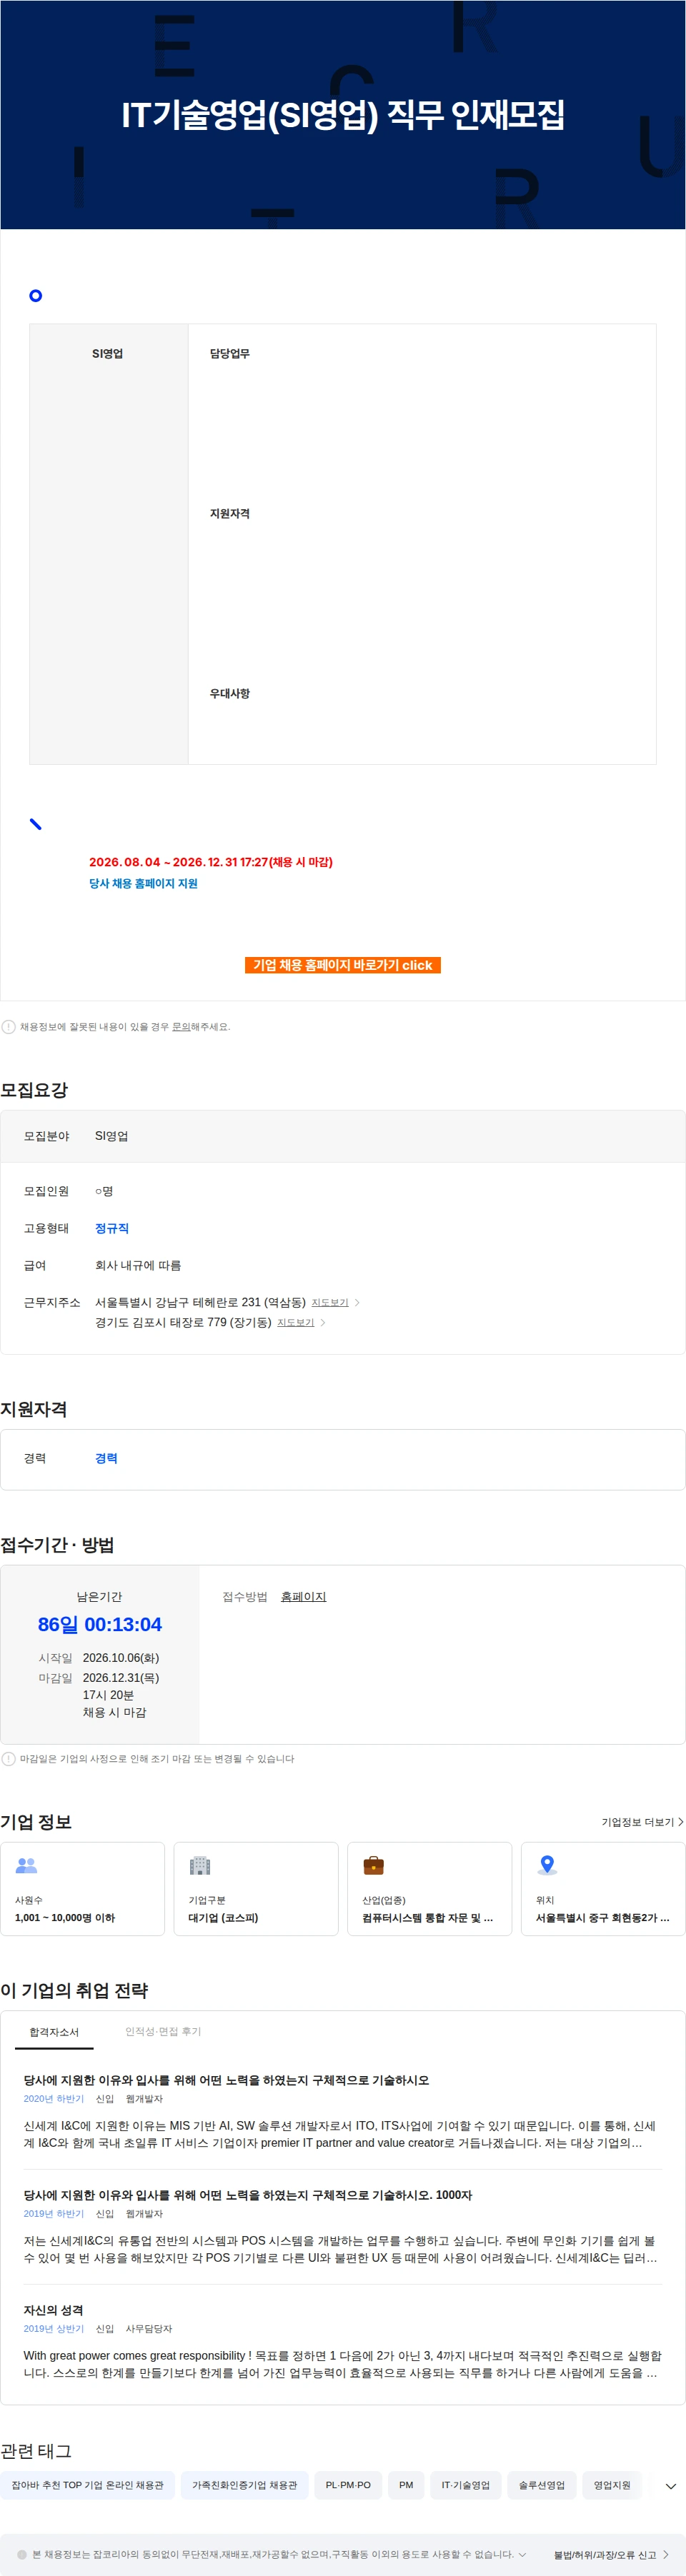The width and height of the screenshot is (686, 2576).
Task: Select the '솔루션영업' tag
Action: 542,2485
